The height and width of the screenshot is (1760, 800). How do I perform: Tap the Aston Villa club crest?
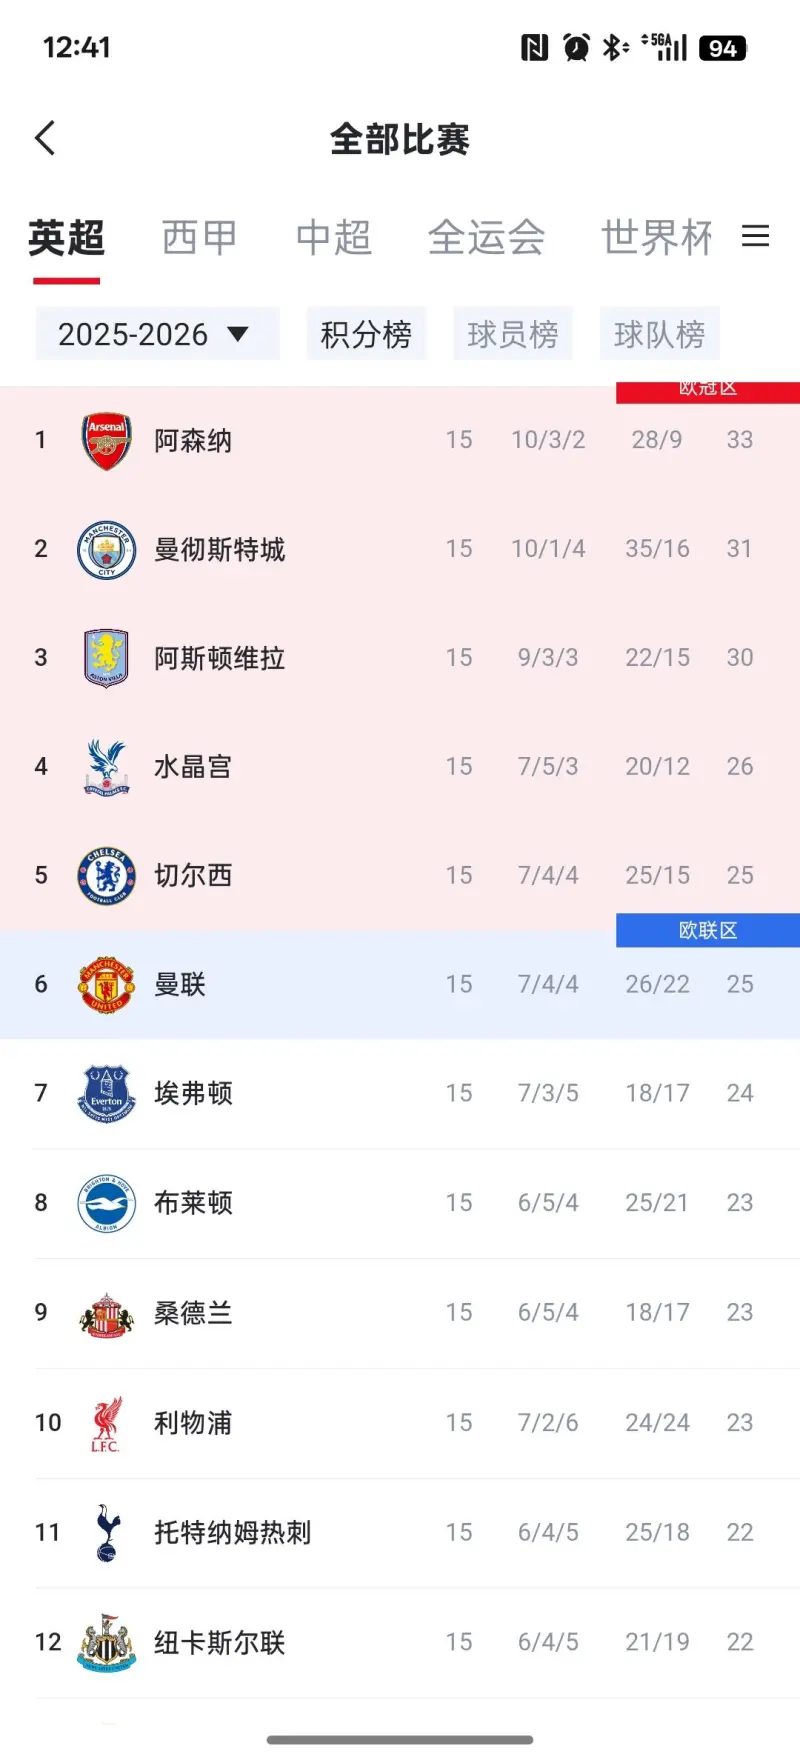tap(106, 658)
